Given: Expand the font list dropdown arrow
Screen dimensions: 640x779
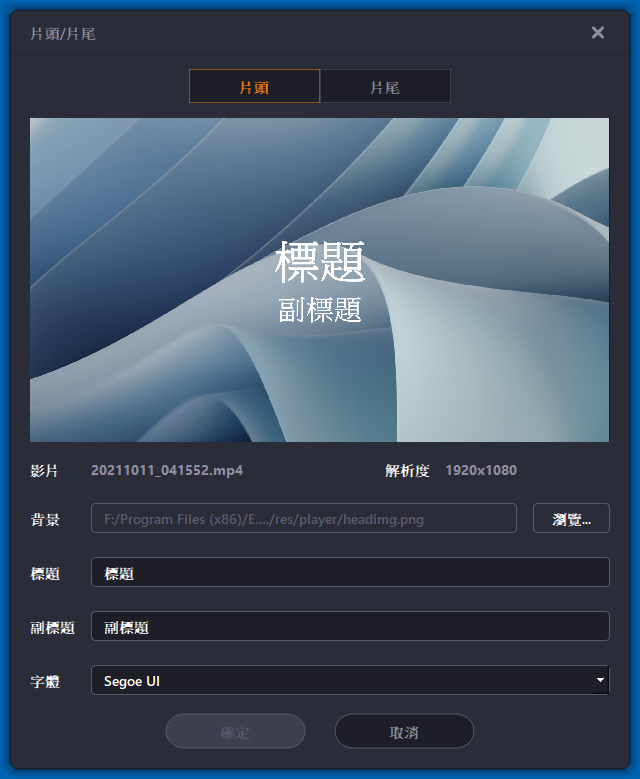Looking at the screenshot, I should pyautogui.click(x=601, y=680).
